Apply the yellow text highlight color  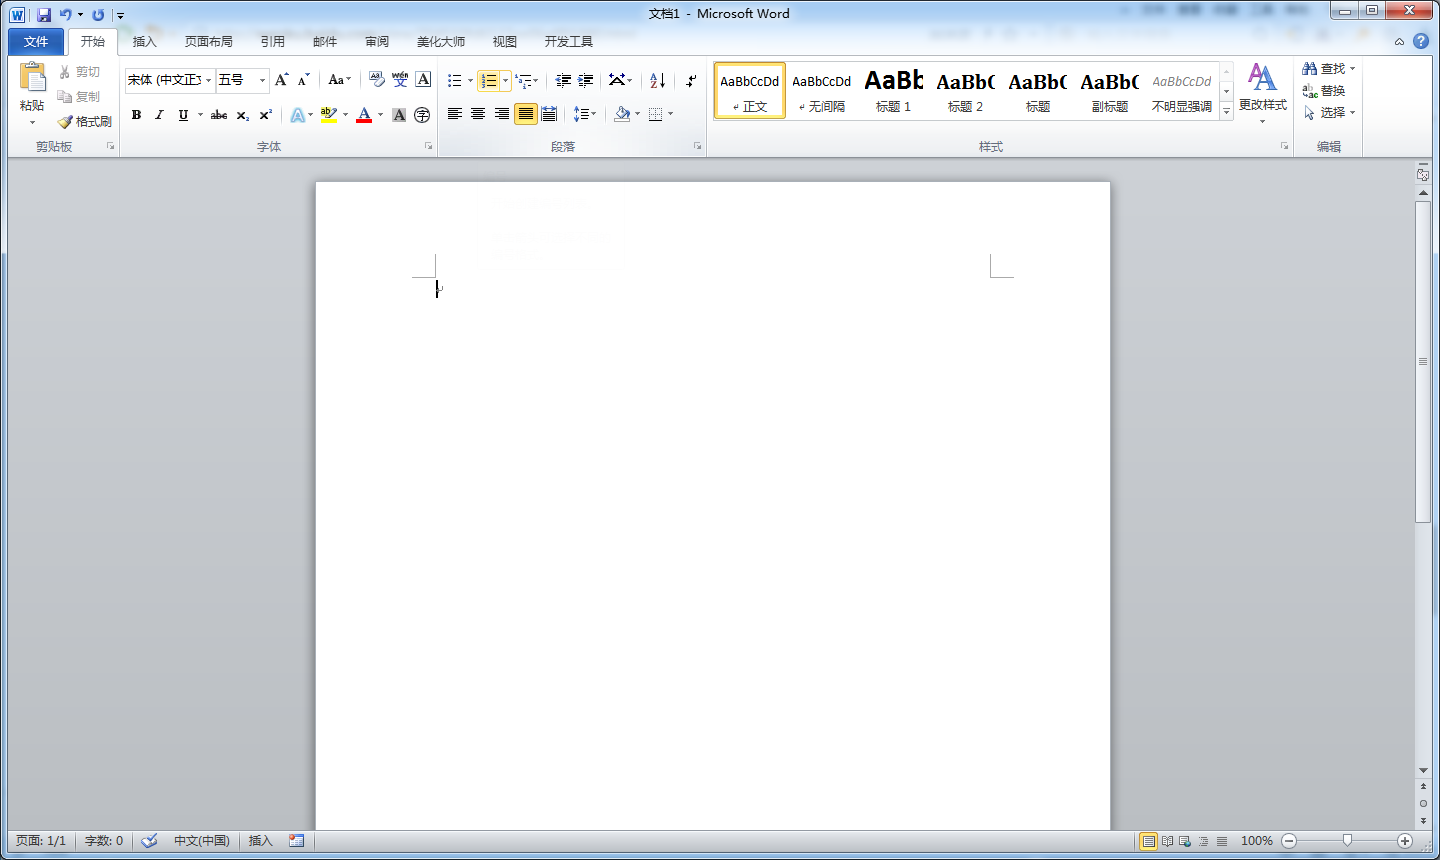(x=329, y=115)
